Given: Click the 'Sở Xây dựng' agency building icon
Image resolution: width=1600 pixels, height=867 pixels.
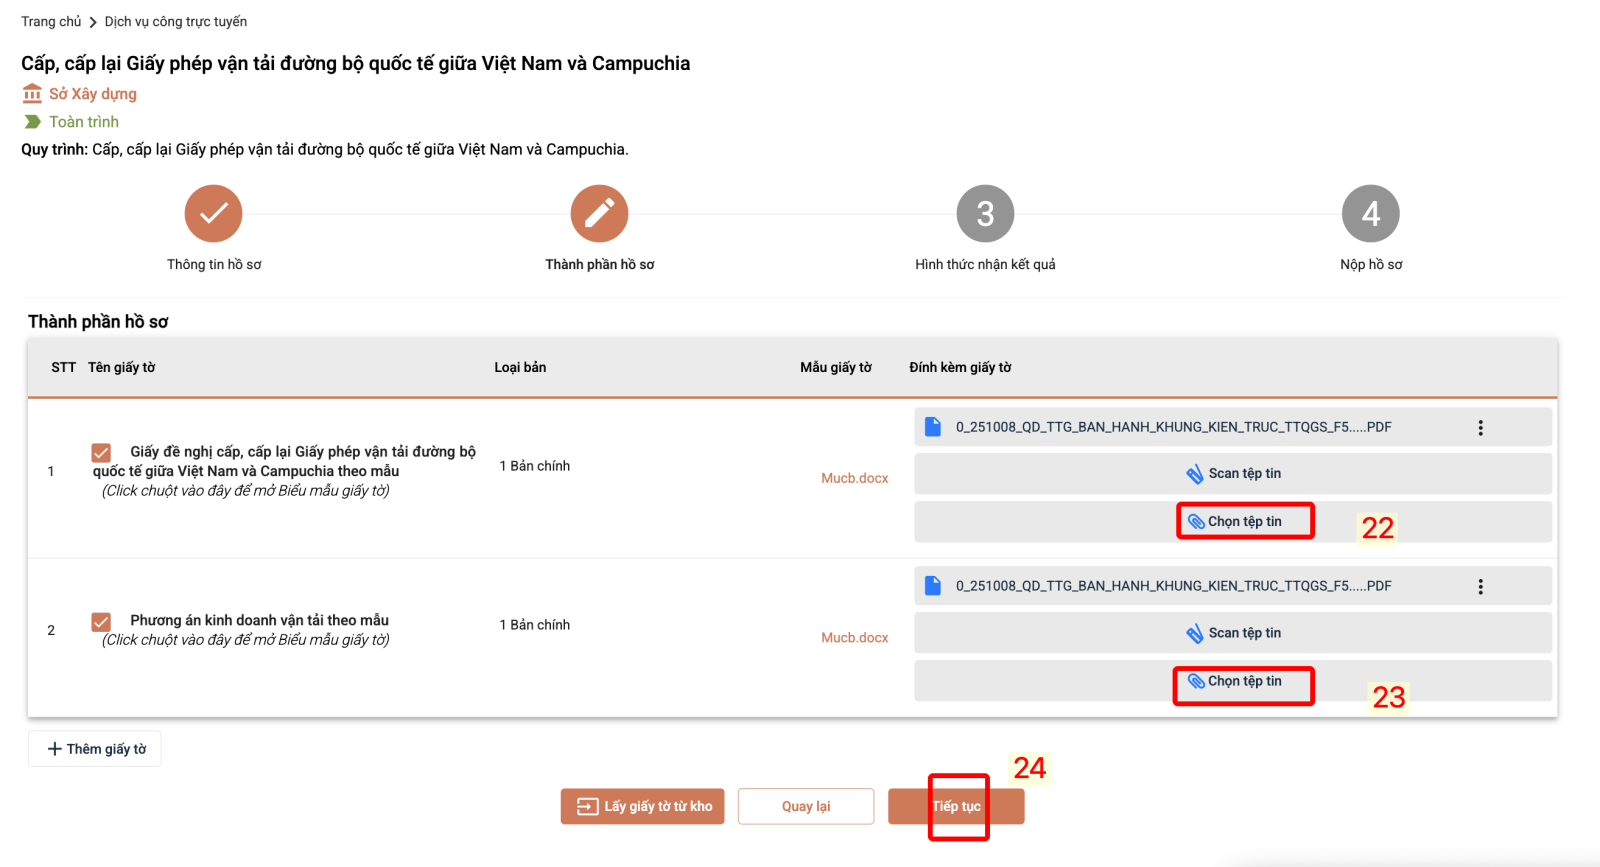Looking at the screenshot, I should coord(33,94).
